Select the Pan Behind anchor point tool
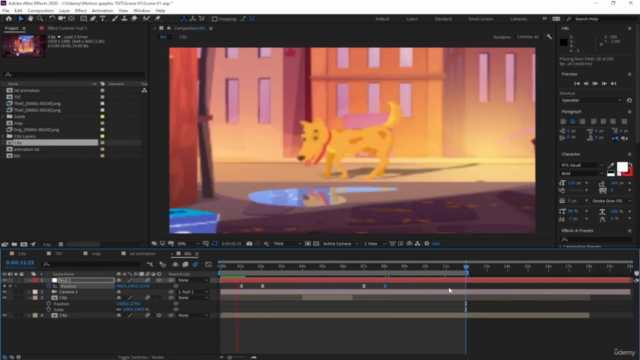Viewport: 640px width, 360px height. (x=71, y=19)
